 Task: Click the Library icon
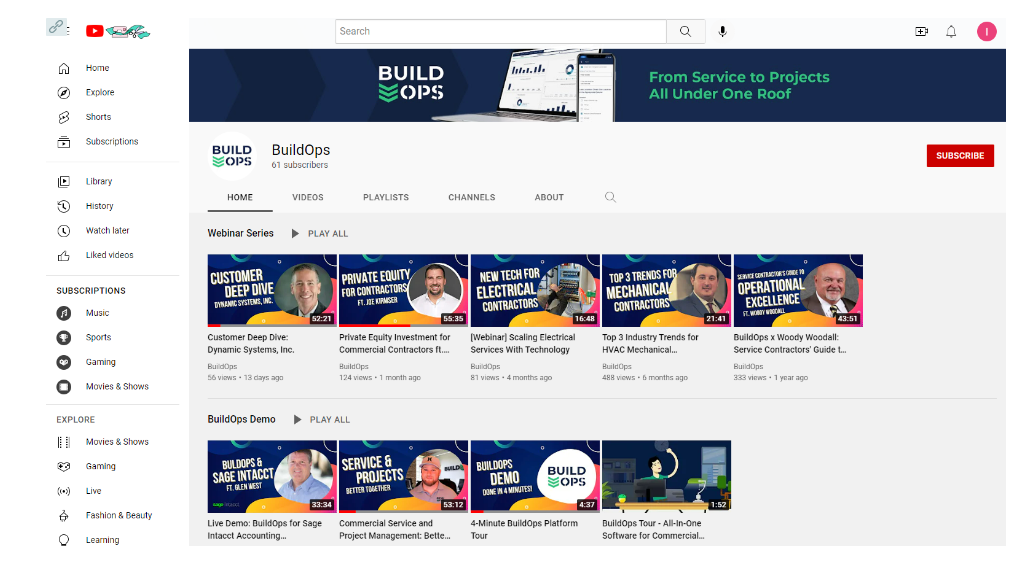click(63, 182)
